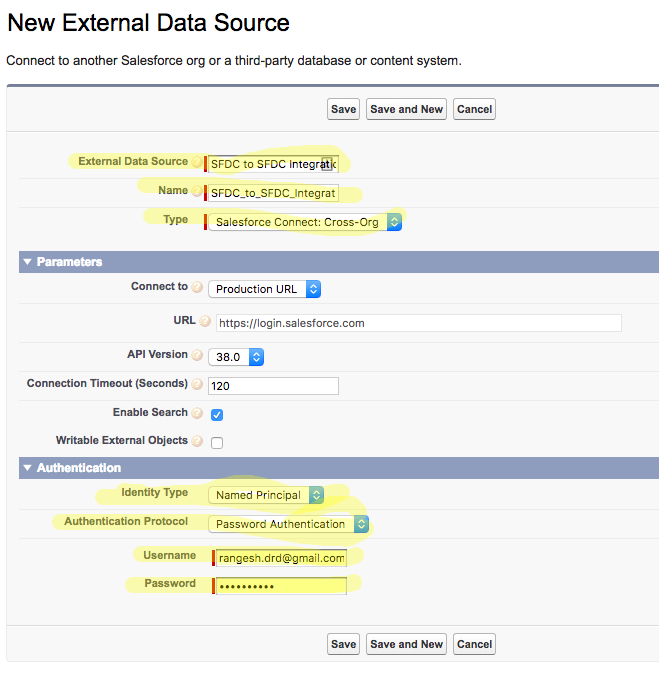Uncheck the Enable Search checkbox

(x=217, y=414)
